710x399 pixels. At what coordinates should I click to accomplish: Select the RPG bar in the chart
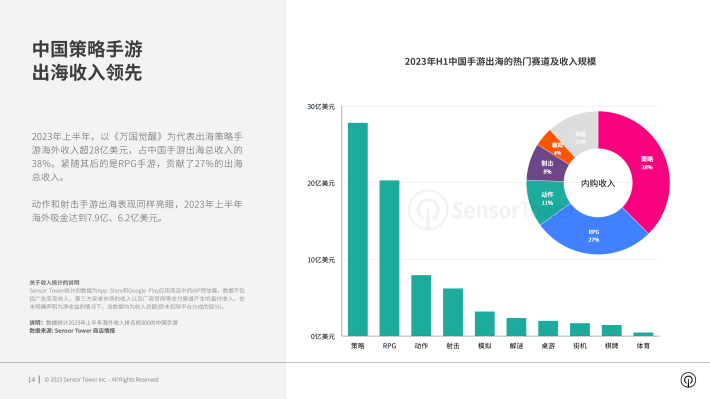(x=389, y=258)
